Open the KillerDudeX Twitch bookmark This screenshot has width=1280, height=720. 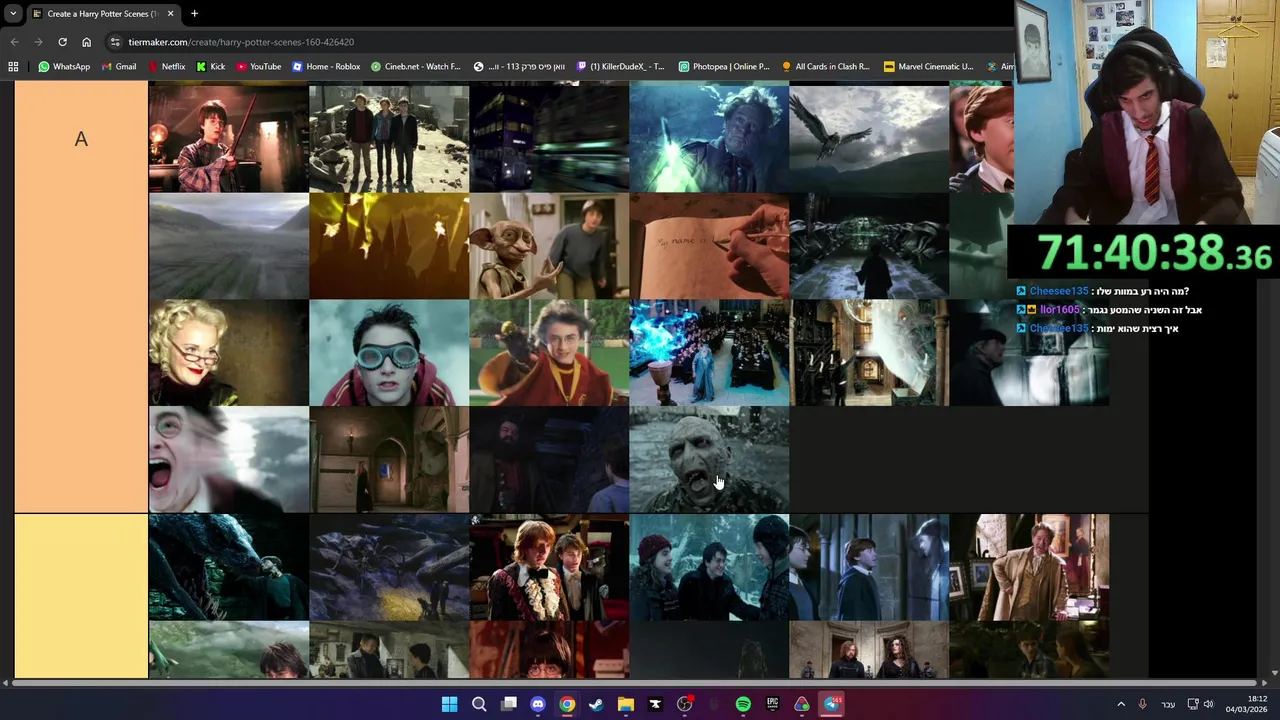[x=620, y=66]
